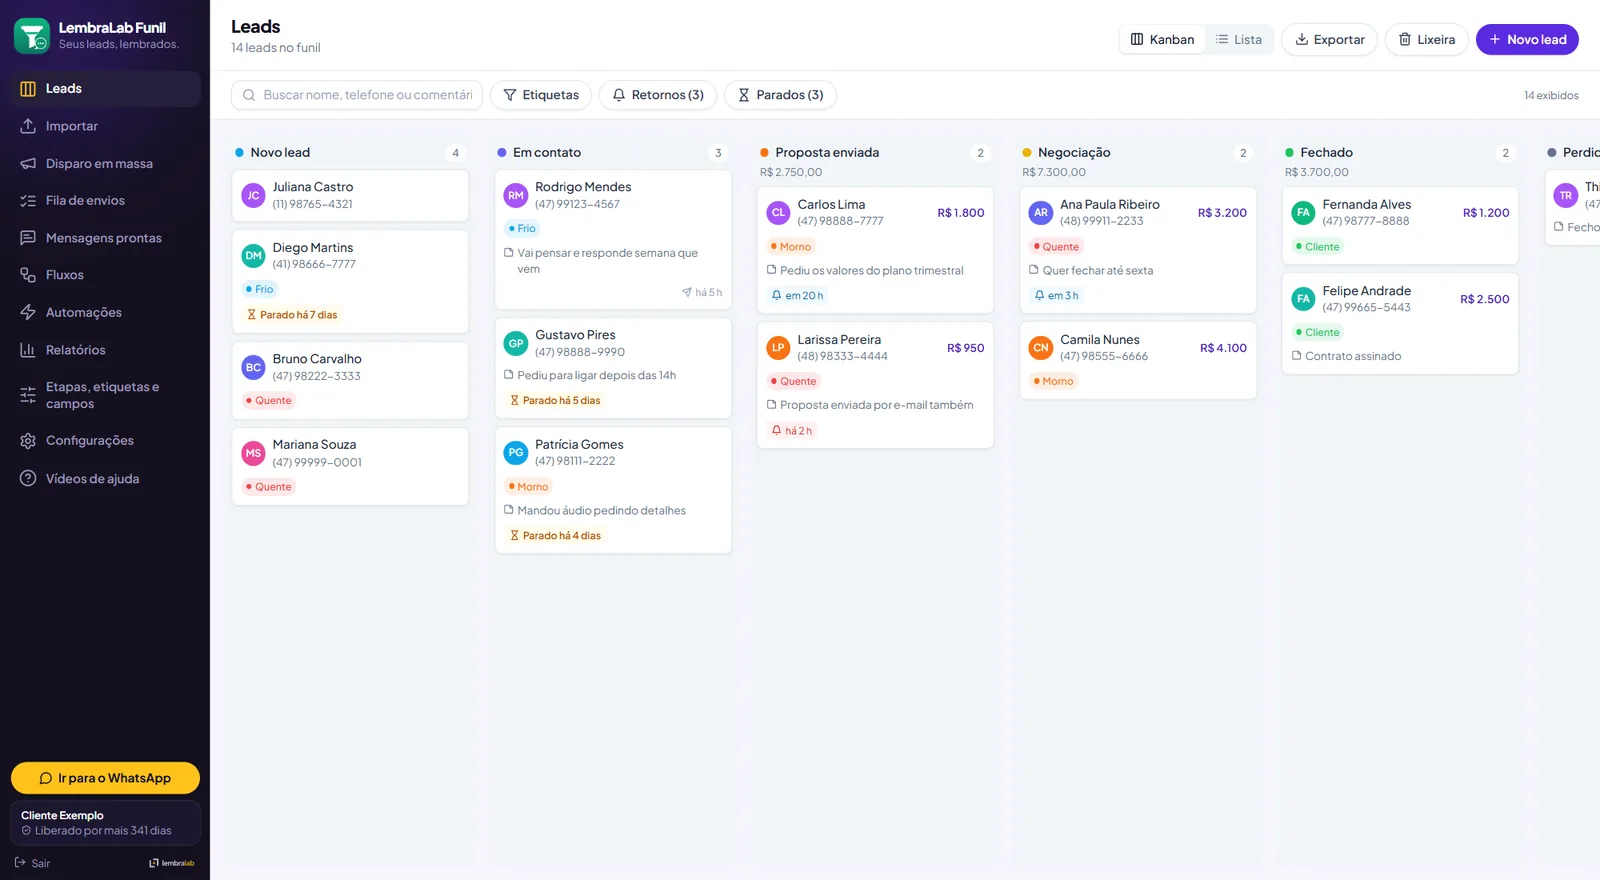Click Ir para o WhatsApp button
Image resolution: width=1600 pixels, height=880 pixels.
click(105, 778)
